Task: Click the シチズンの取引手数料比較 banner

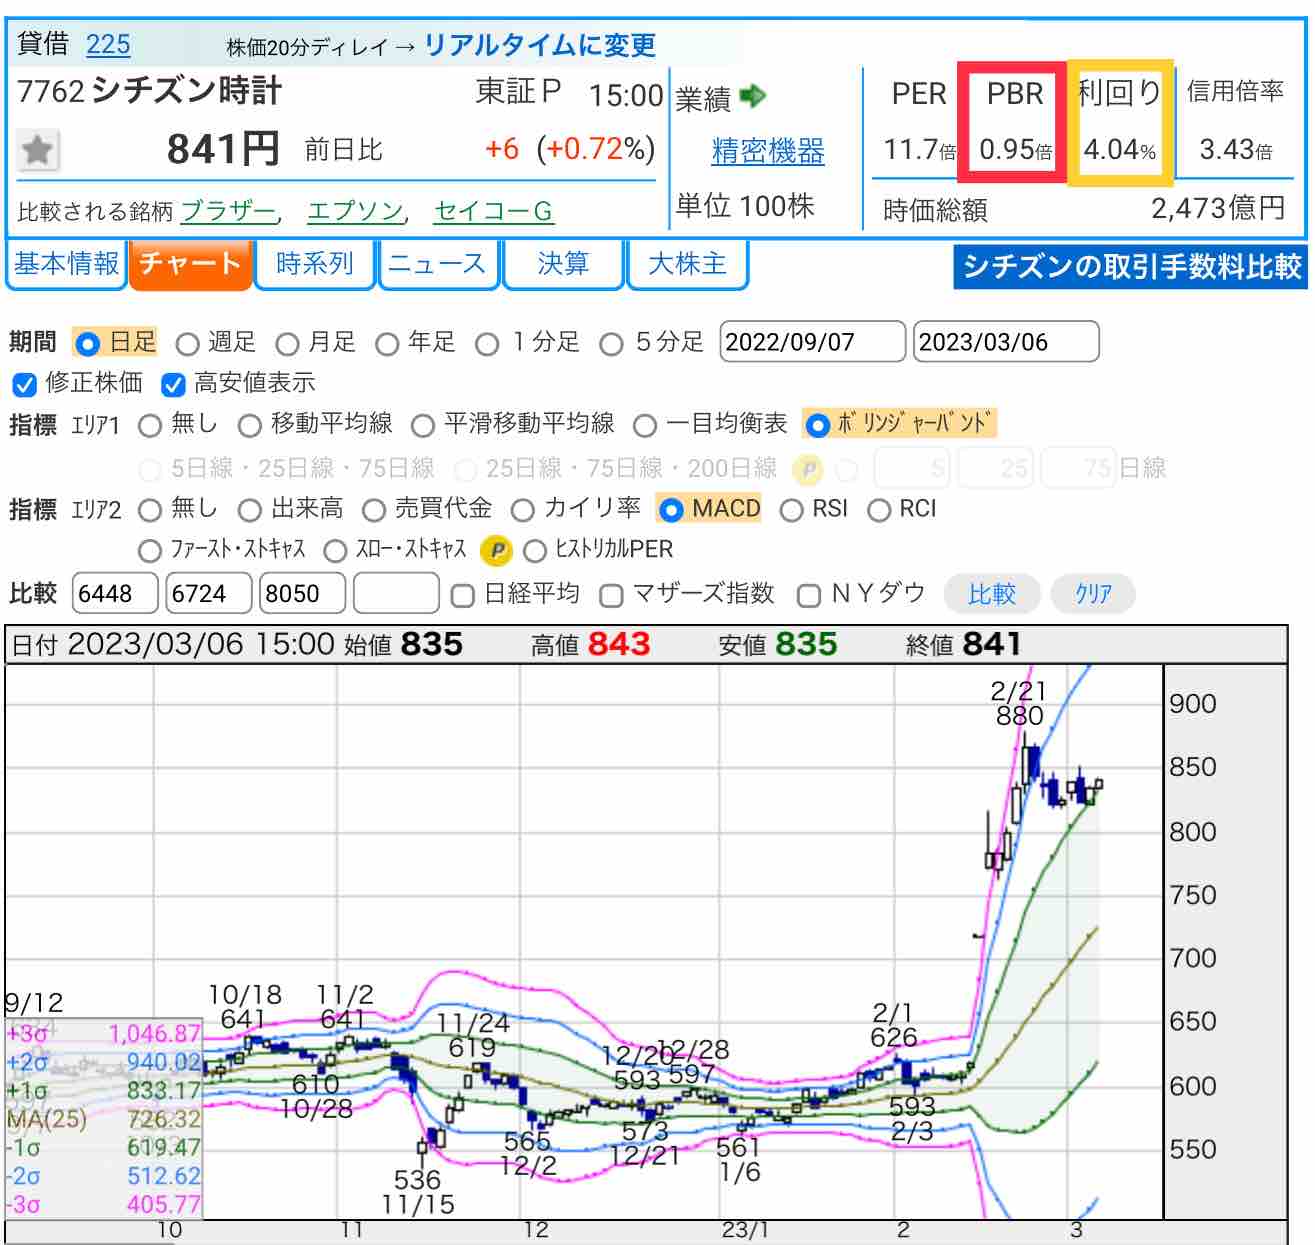Action: coord(1131,267)
